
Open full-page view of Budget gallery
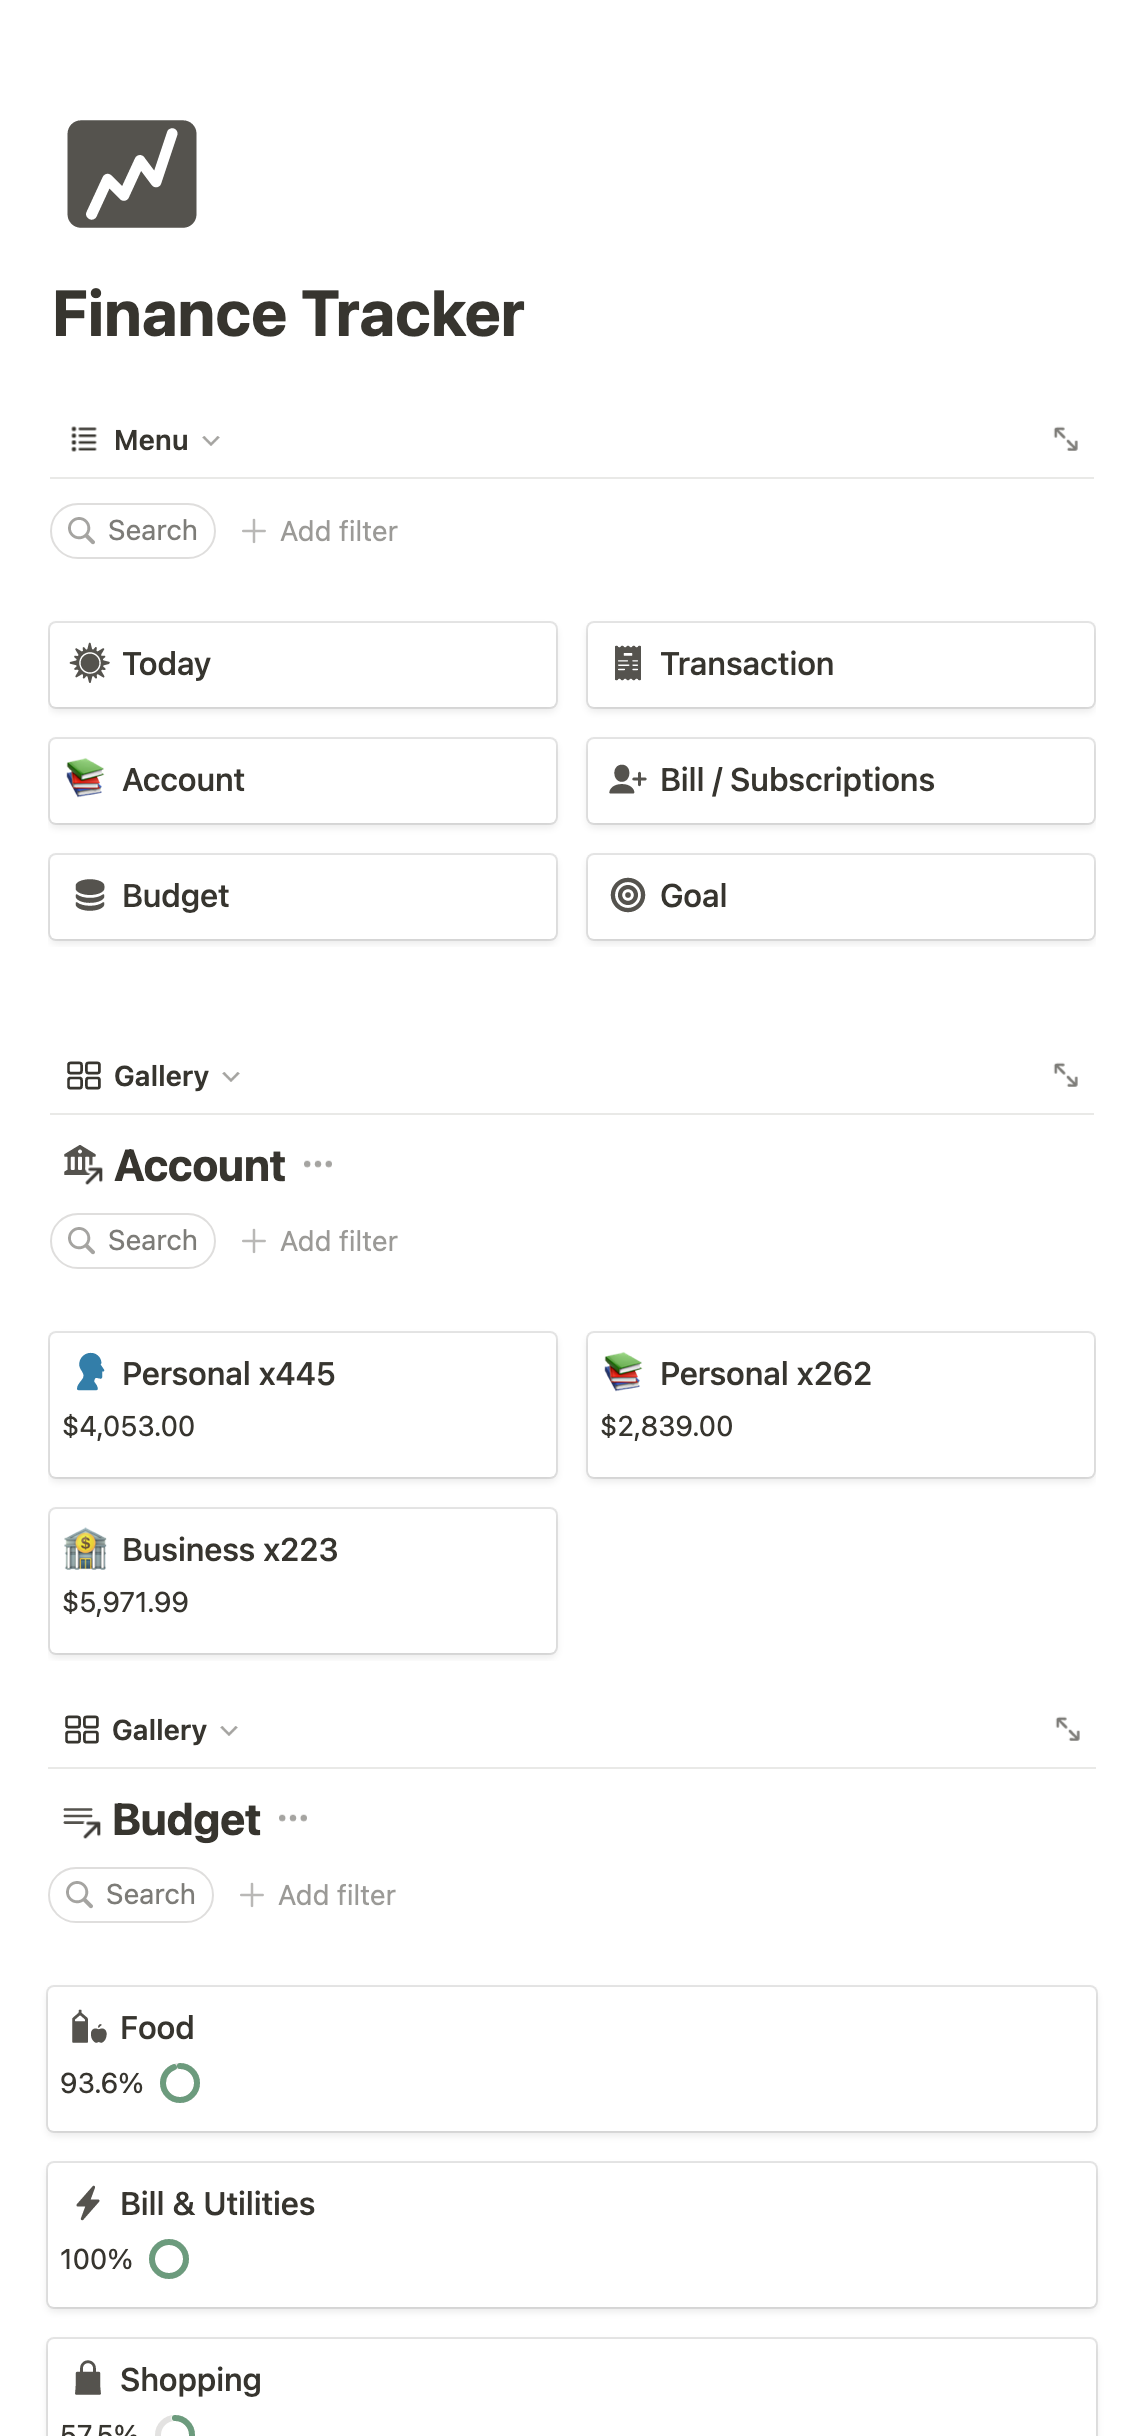pos(1067,1729)
